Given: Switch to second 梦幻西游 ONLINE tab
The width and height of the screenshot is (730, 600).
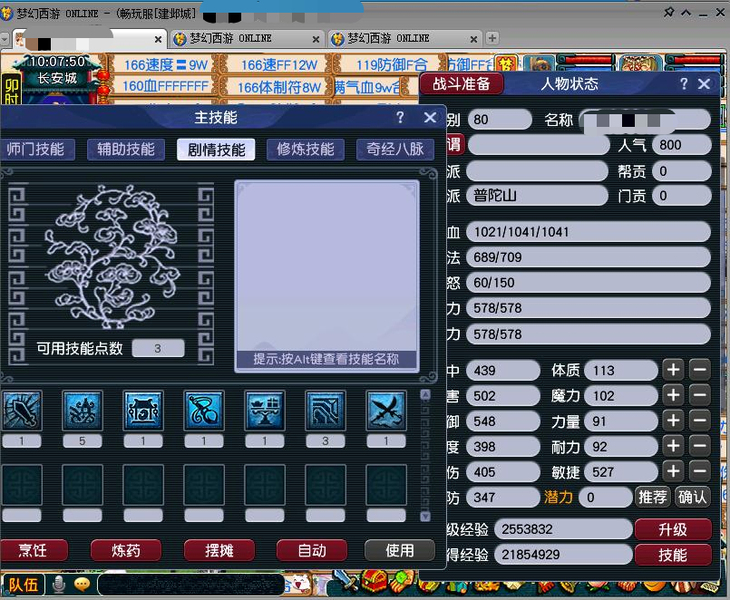Looking at the screenshot, I should pos(247,39).
